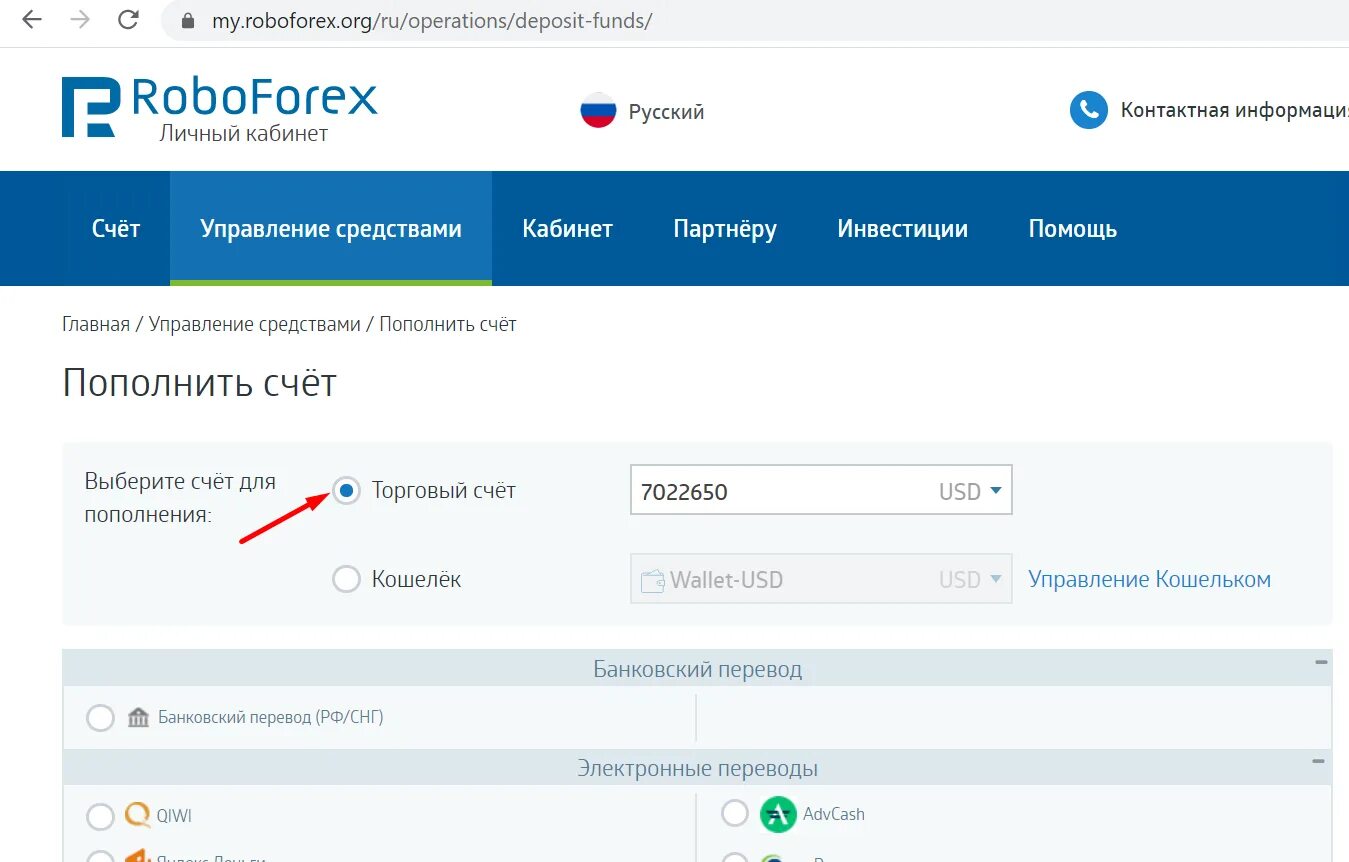
Task: Click the Личный кабинет subtitle text
Action: point(244,133)
